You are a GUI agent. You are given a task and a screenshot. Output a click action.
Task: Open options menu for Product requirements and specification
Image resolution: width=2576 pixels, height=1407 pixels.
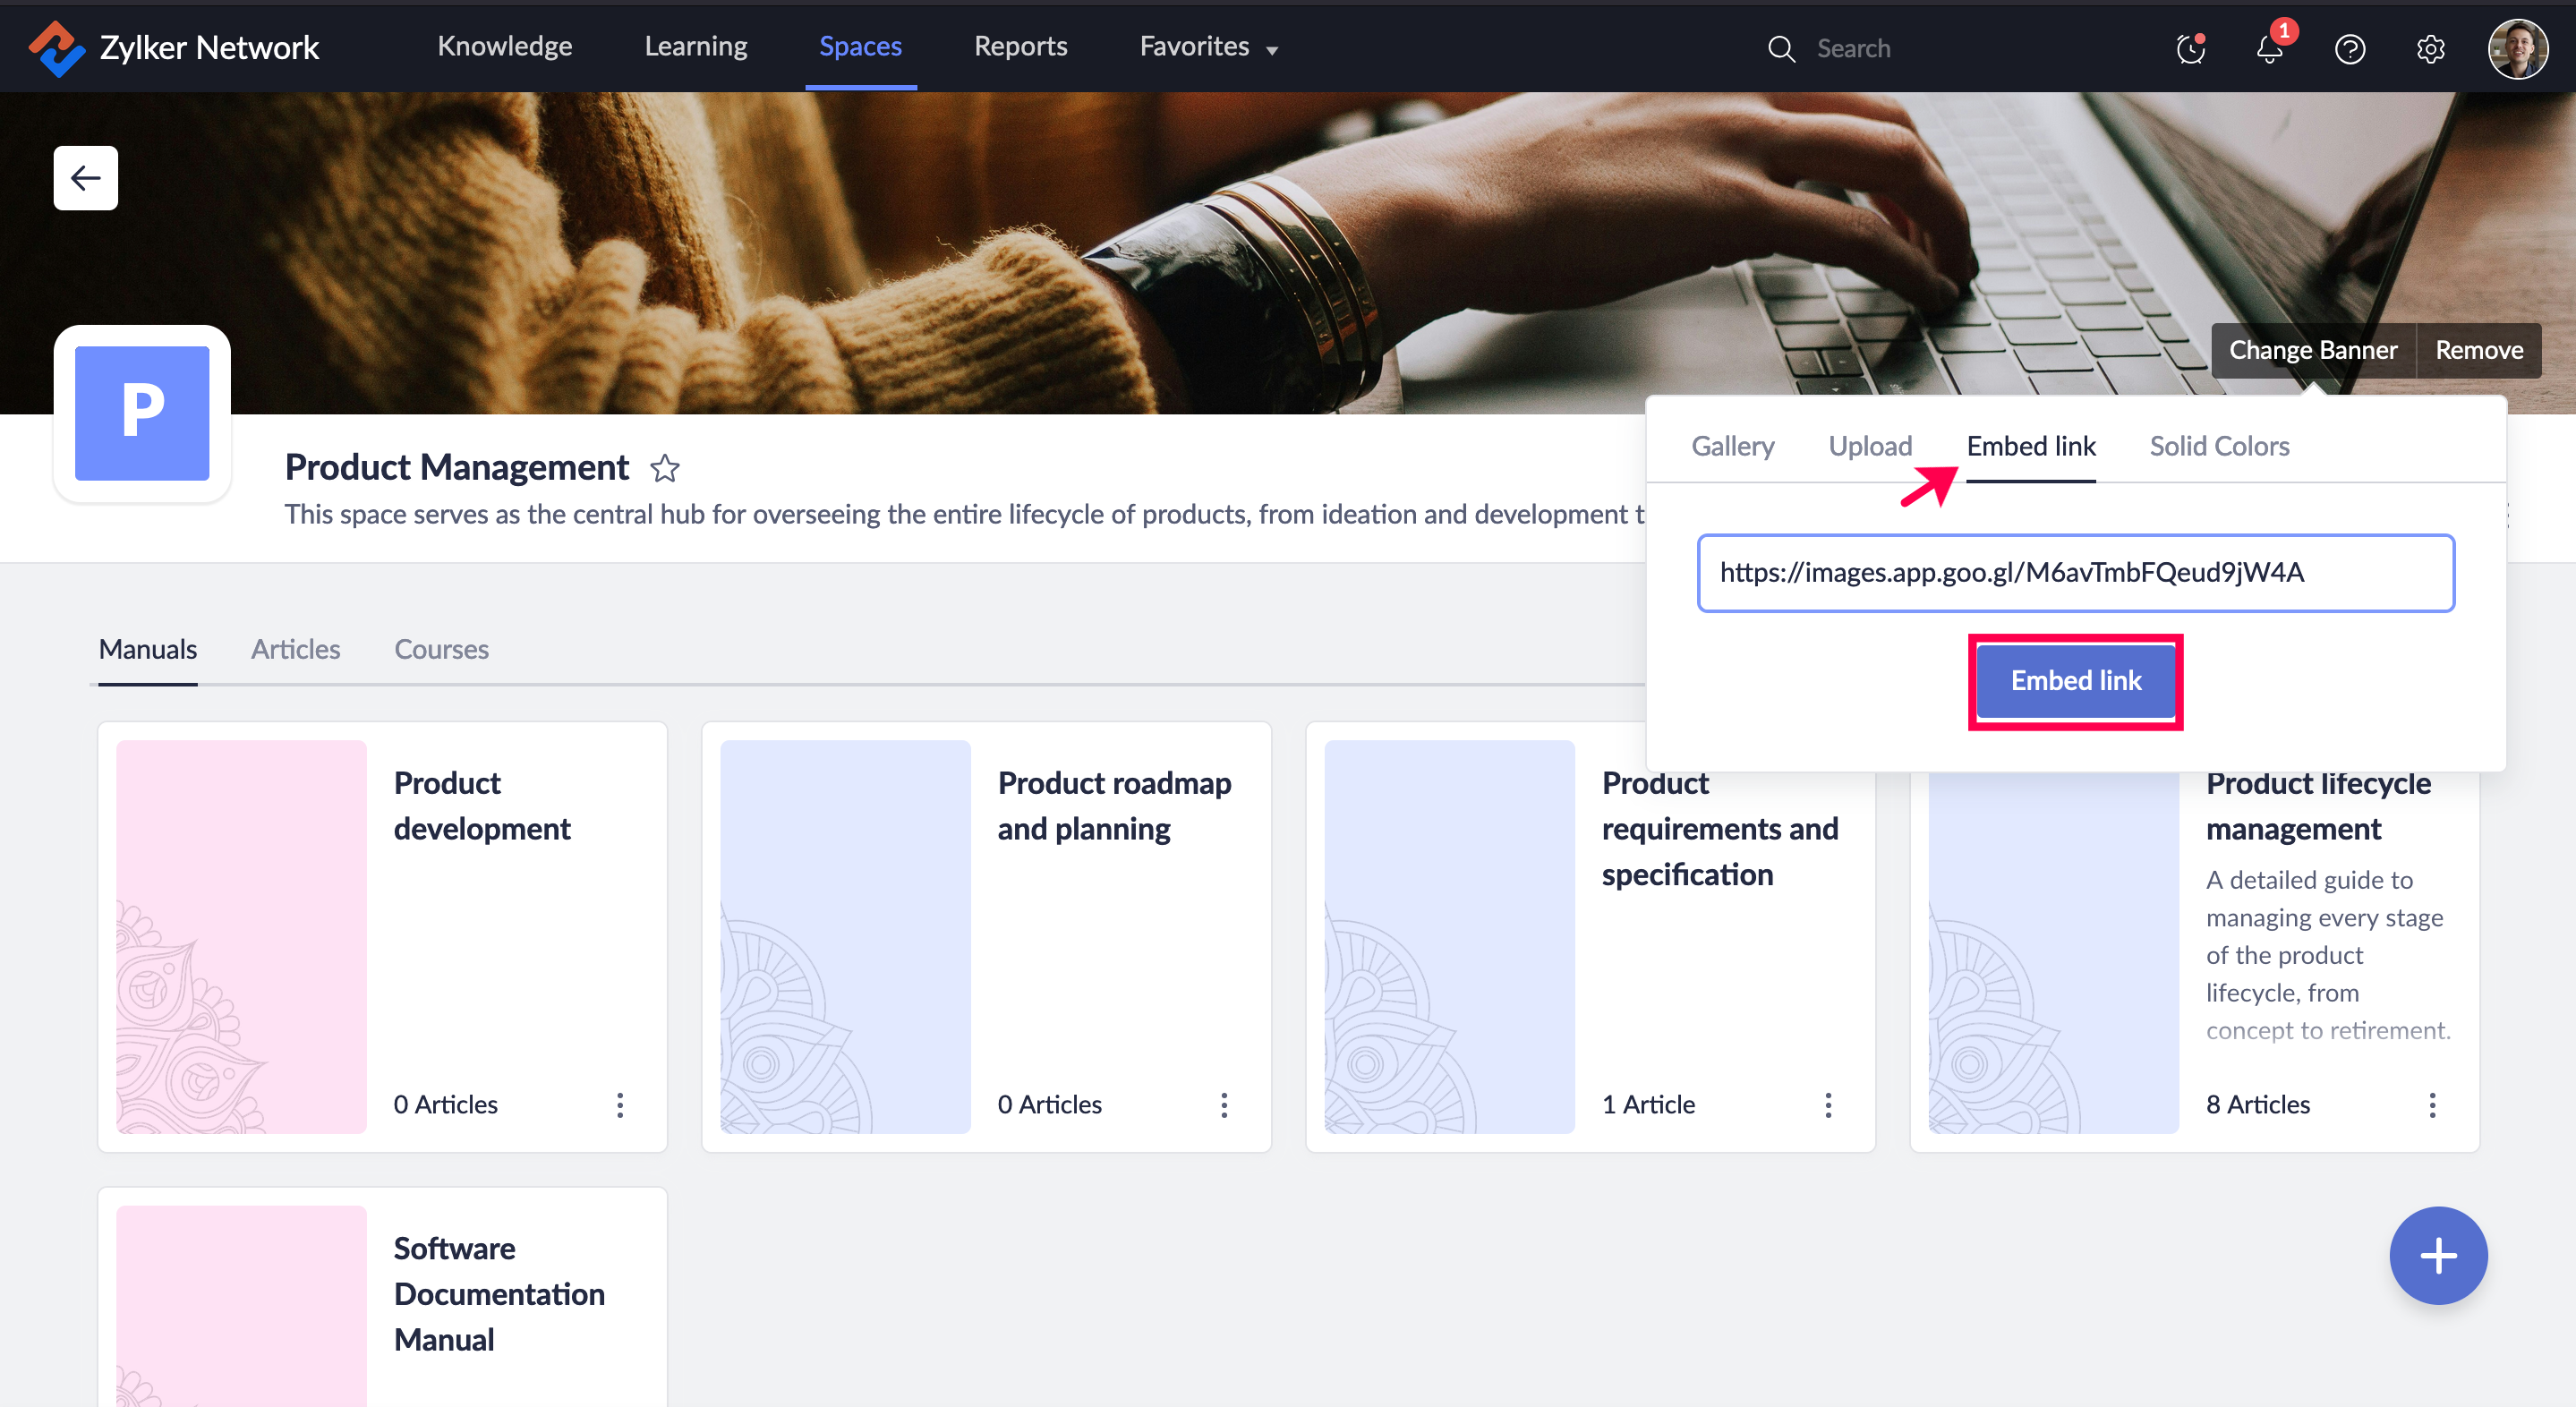pos(1828,1105)
